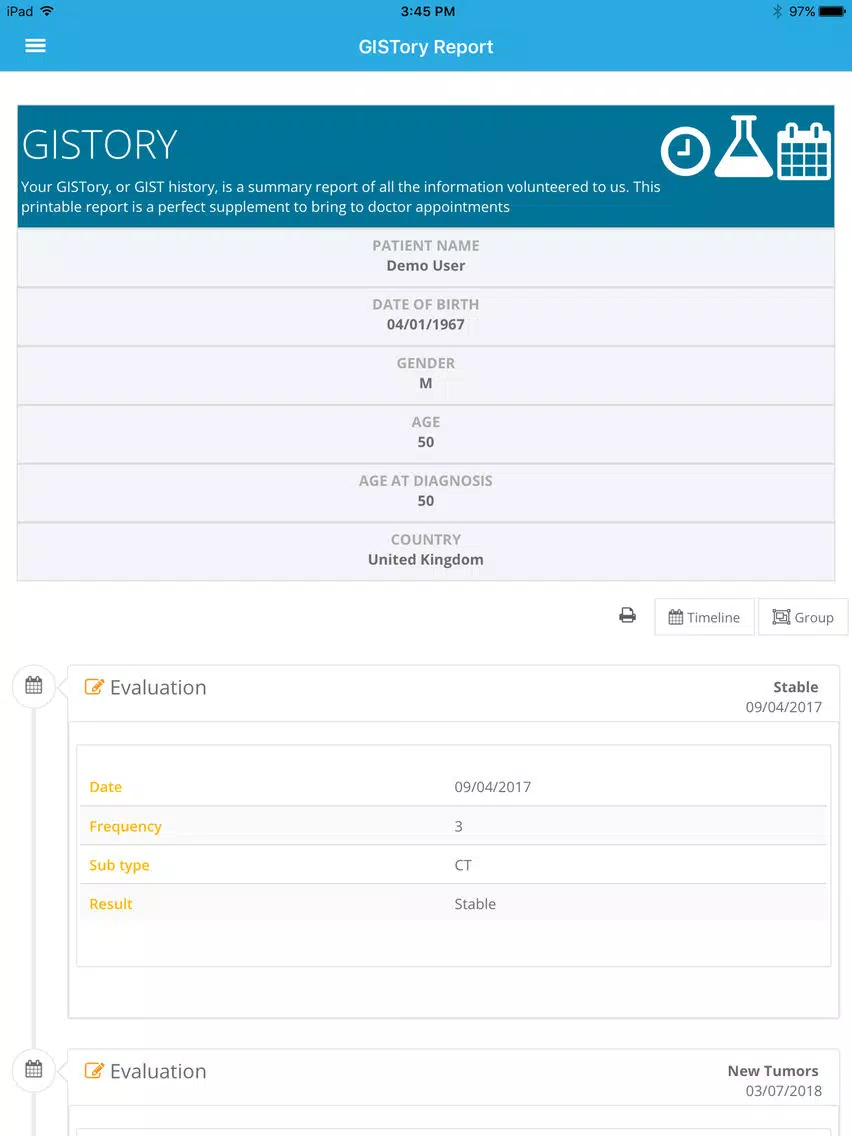This screenshot has width=852, height=1136.
Task: Select patient name 'Demo User'
Action: pyautogui.click(x=426, y=266)
